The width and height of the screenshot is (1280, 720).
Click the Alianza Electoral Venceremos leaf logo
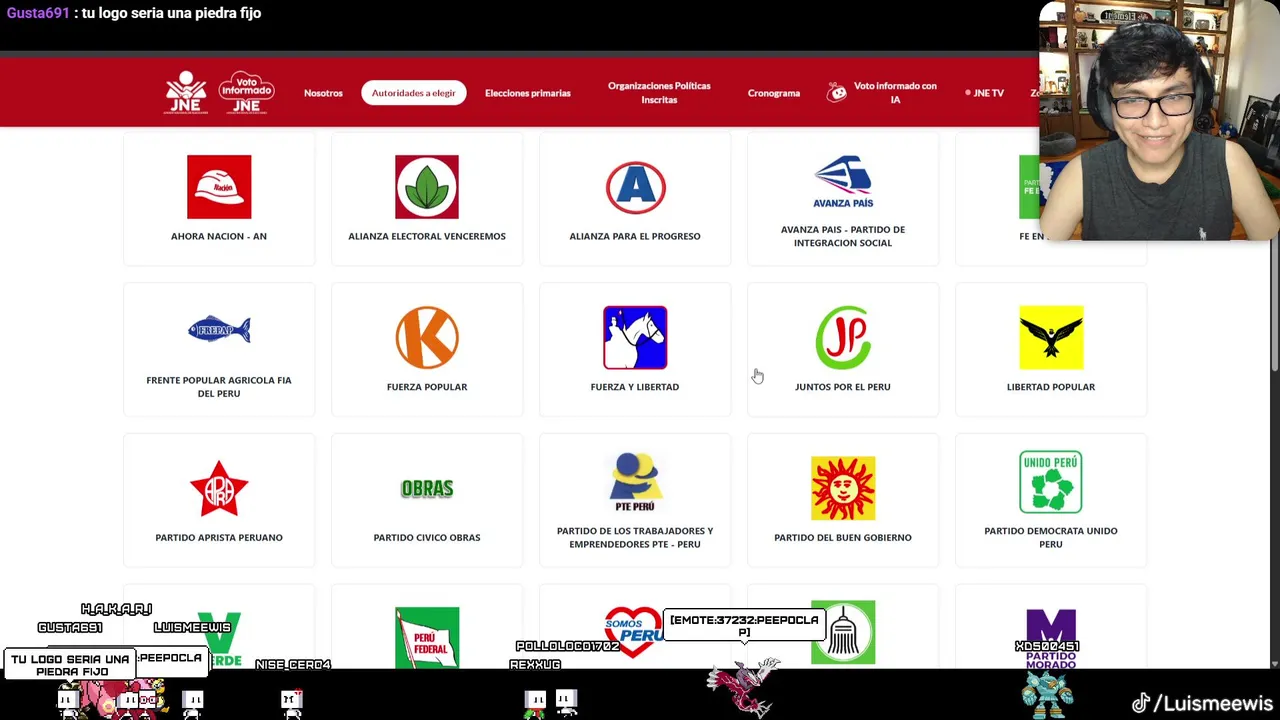[427, 187]
